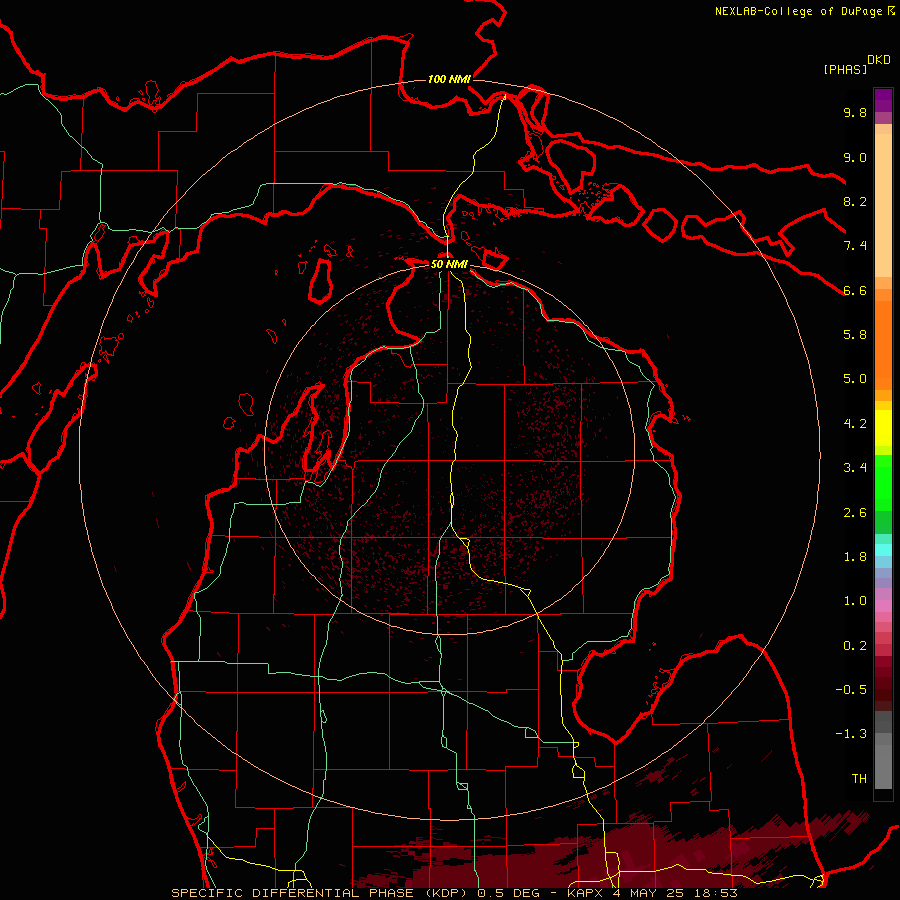Click the [PHAS] legend unit label
Image resolution: width=900 pixels, height=900 pixels.
tap(845, 70)
